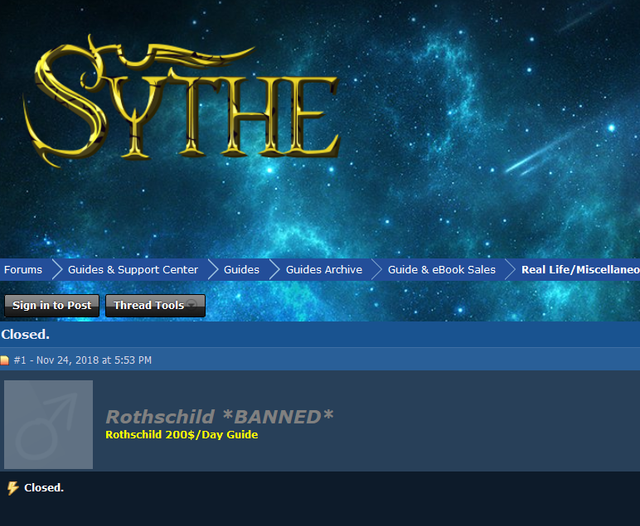
Task: Open the Forums breadcrumb link
Action: pos(23,270)
